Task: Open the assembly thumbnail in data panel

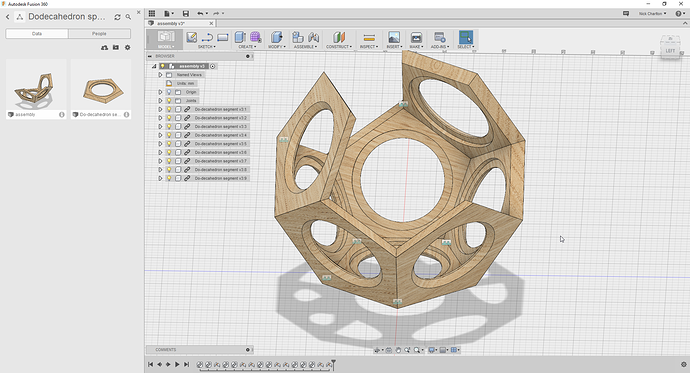Action: pyautogui.click(x=36, y=85)
